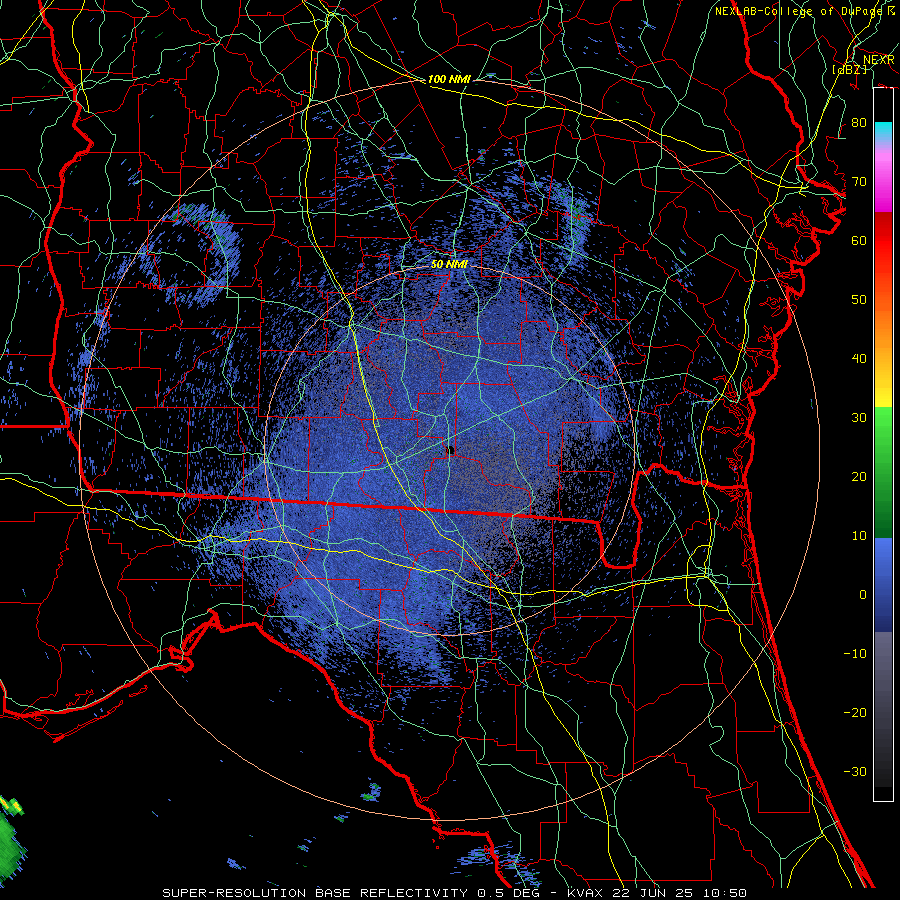Click the 20 value on the color scale
This screenshot has height=900, width=900.
pyautogui.click(x=859, y=477)
